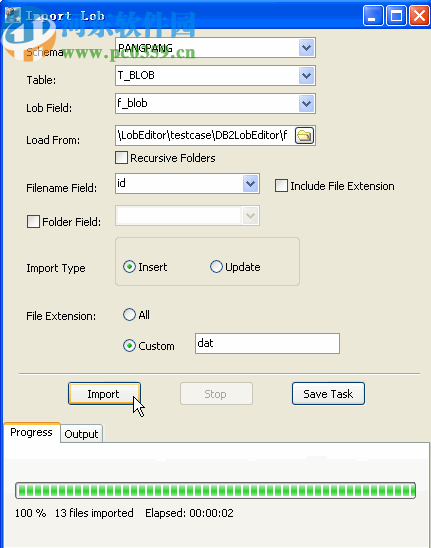
Task: Expand the Filename Field dropdown arrow
Action: 250,184
